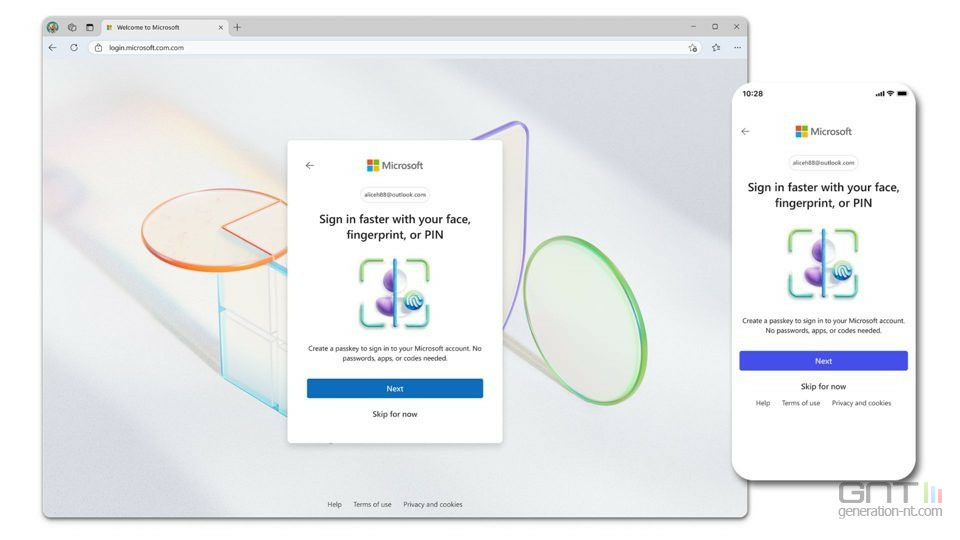Tap Next on the phone screen
Image resolution: width=960 pixels, height=540 pixels.
823,361
